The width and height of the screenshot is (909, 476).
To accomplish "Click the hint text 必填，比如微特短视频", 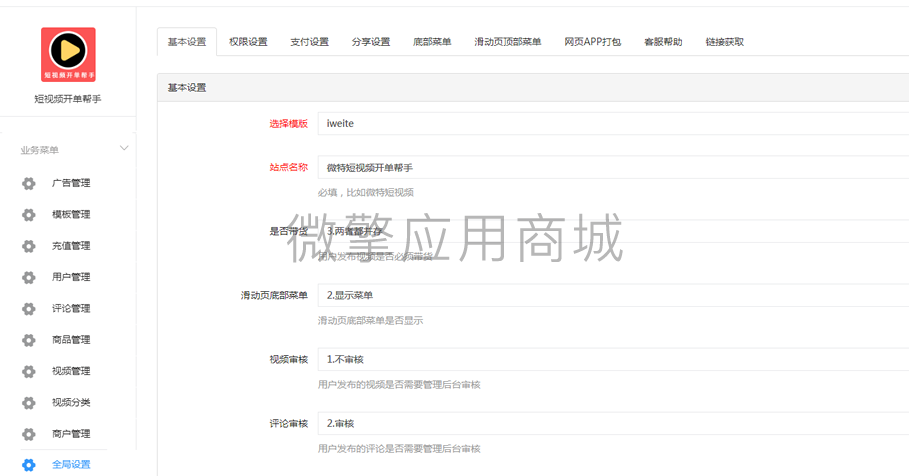I will coord(366,192).
